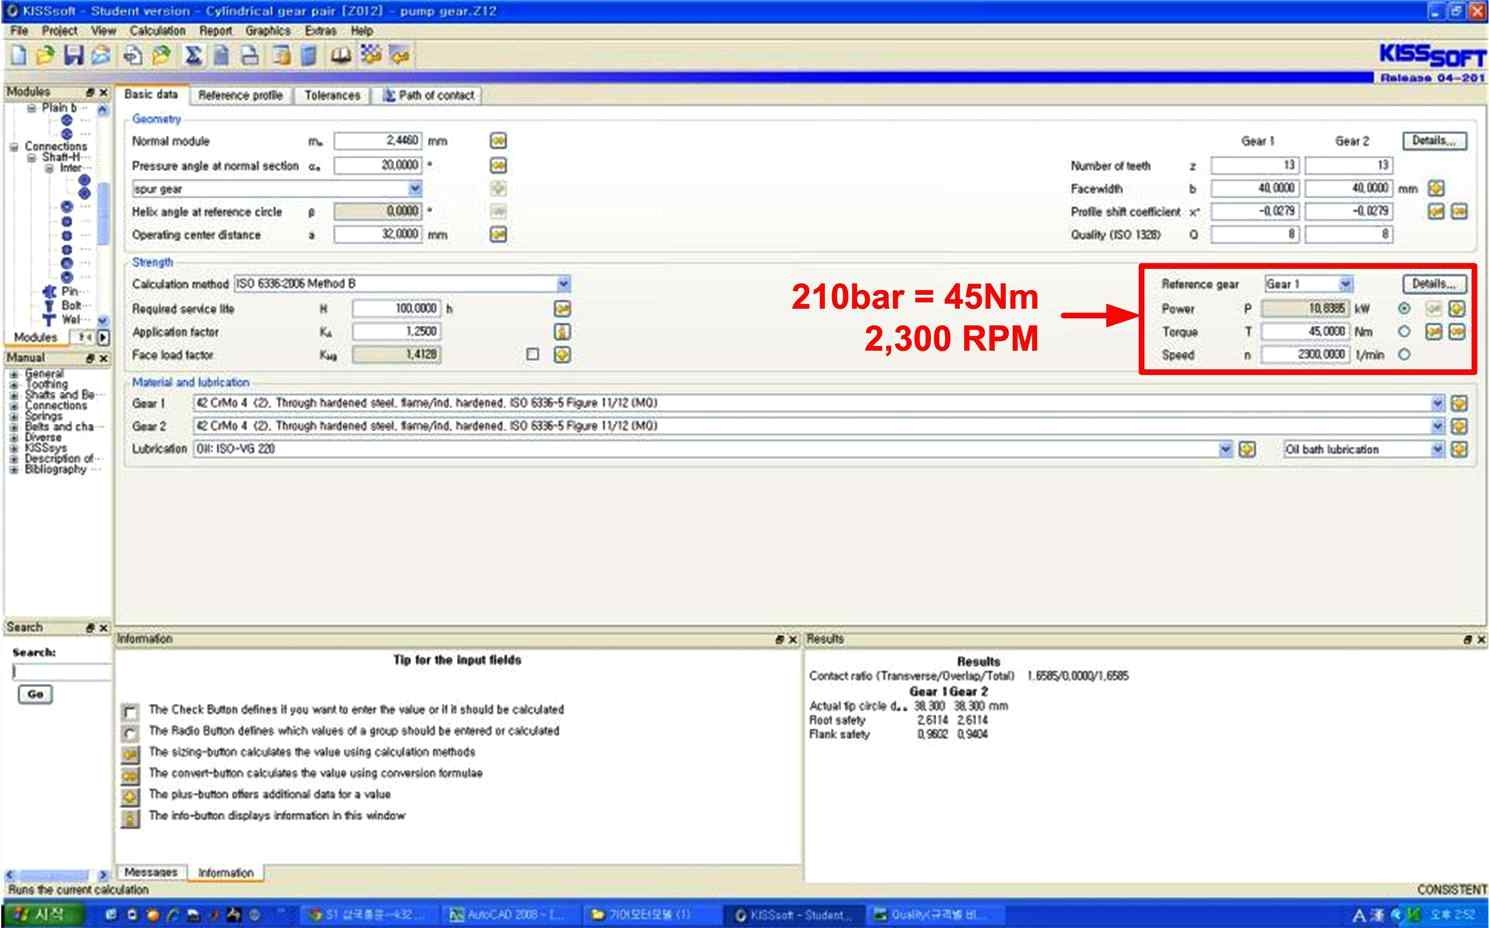This screenshot has height=928, width=1489.
Task: Click the first sizing button for Profile shift coefficient
Action: (1436, 212)
